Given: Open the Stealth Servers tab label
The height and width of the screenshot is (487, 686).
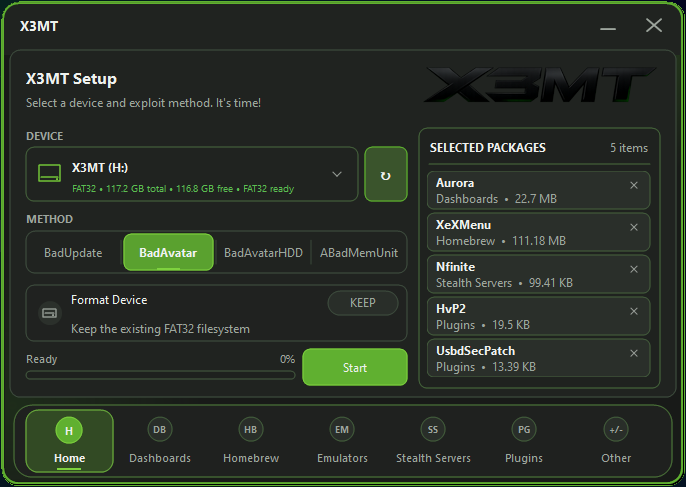Looking at the screenshot, I should click(x=433, y=458).
